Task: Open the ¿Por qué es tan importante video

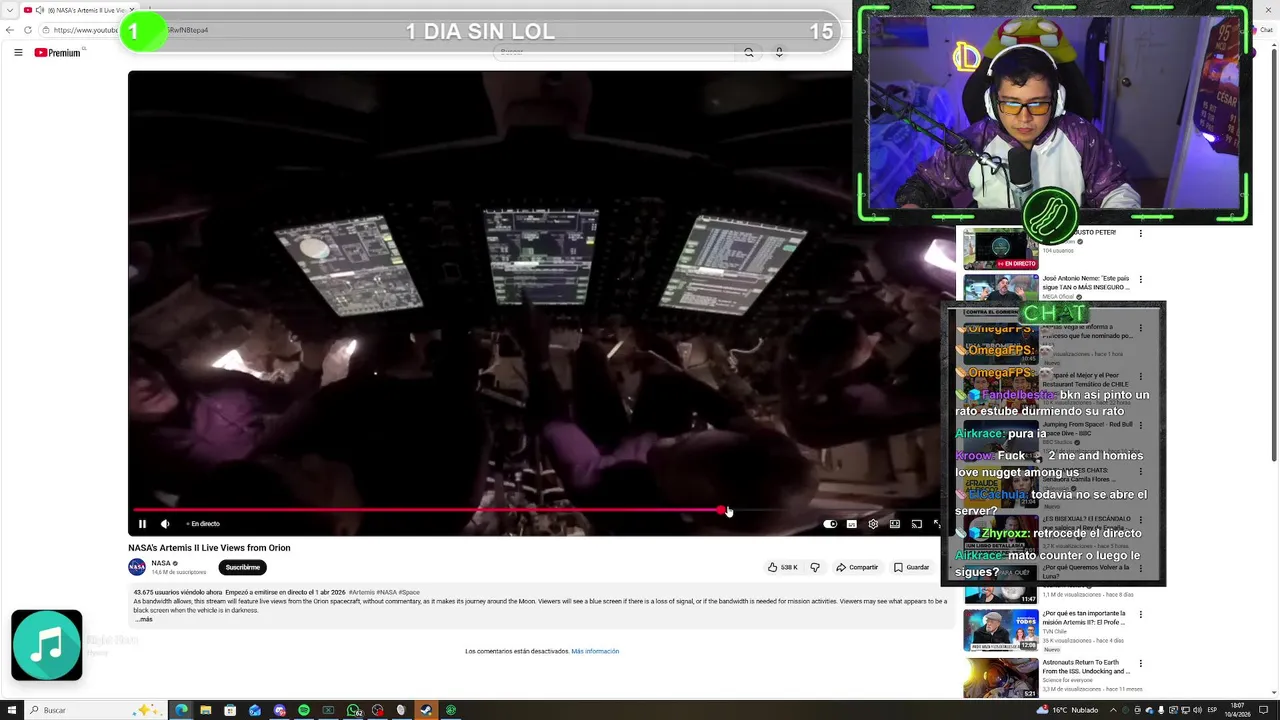Action: click(x=1085, y=617)
